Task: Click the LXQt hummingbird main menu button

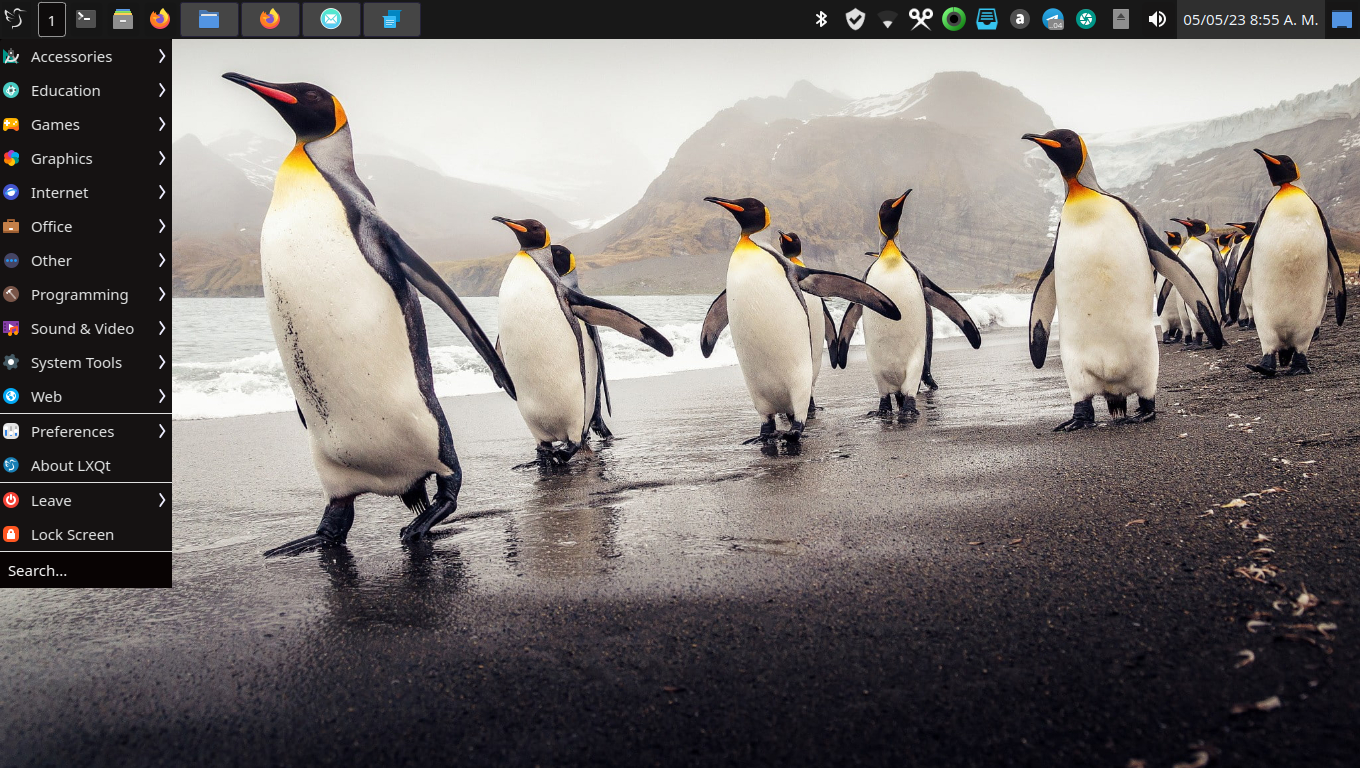Action: 14,19
